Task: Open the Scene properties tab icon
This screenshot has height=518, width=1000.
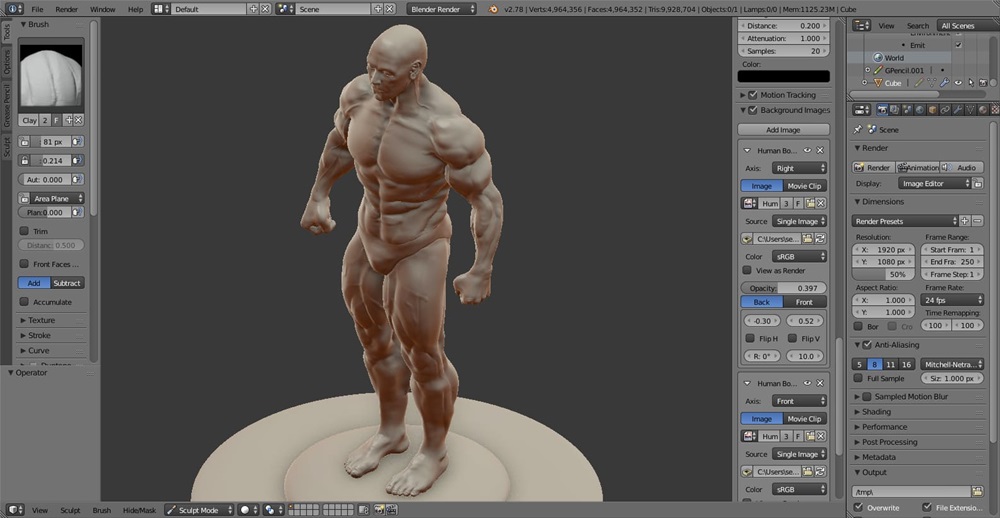Action: [907, 110]
